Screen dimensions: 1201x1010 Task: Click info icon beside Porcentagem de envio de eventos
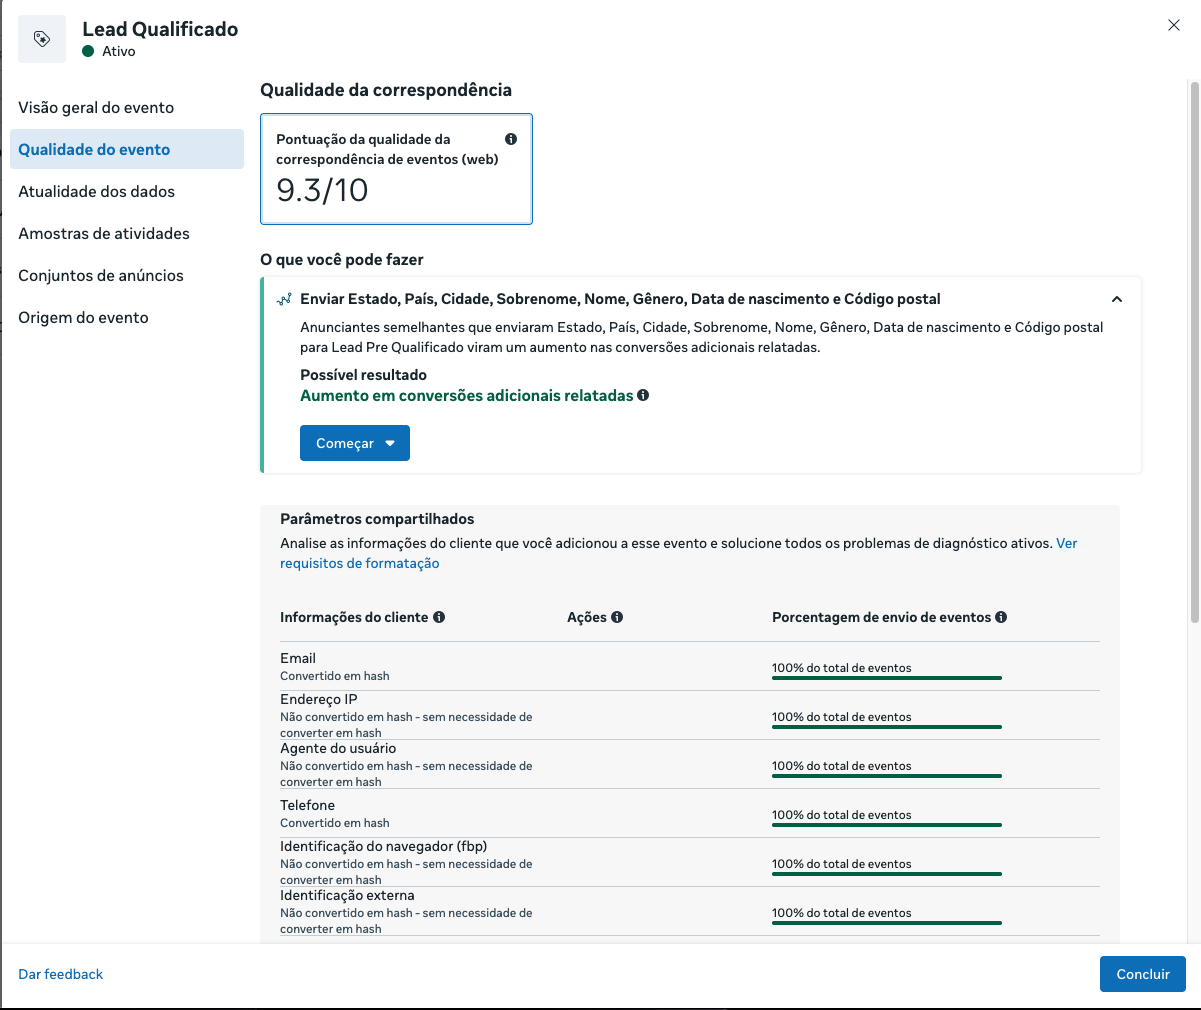[1001, 617]
